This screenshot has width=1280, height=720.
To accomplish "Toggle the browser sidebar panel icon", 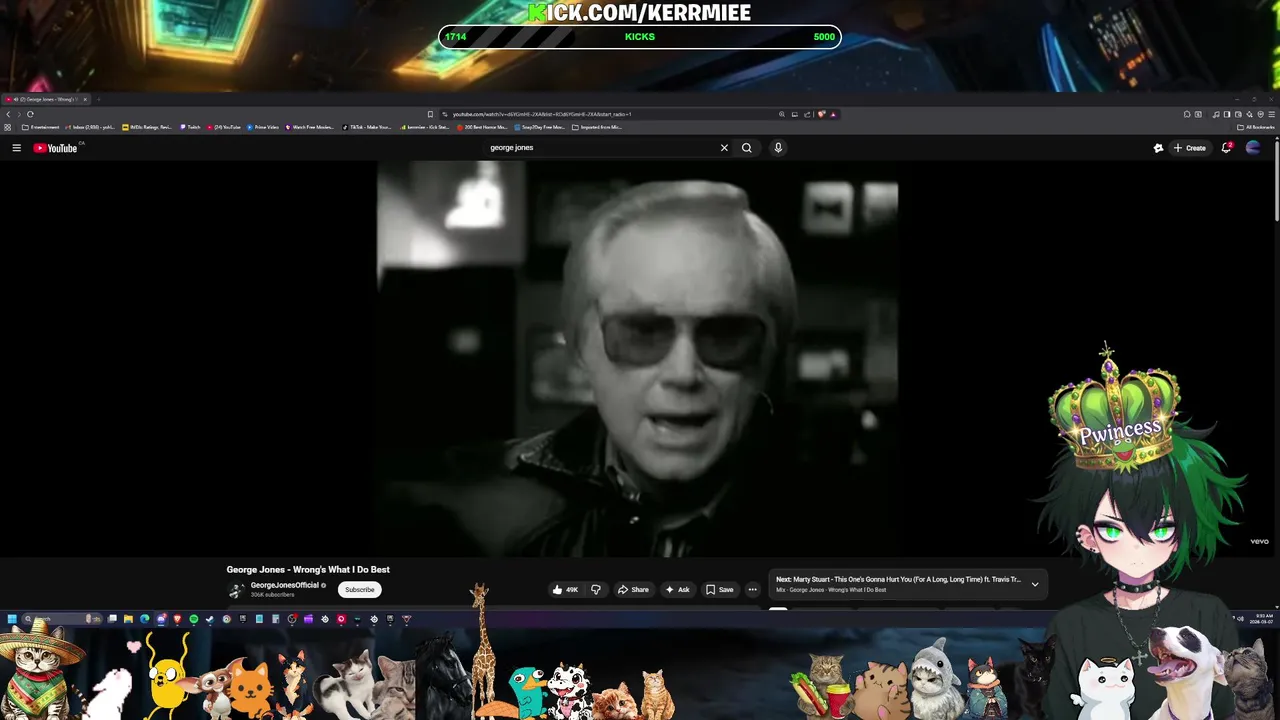I will [1227, 114].
